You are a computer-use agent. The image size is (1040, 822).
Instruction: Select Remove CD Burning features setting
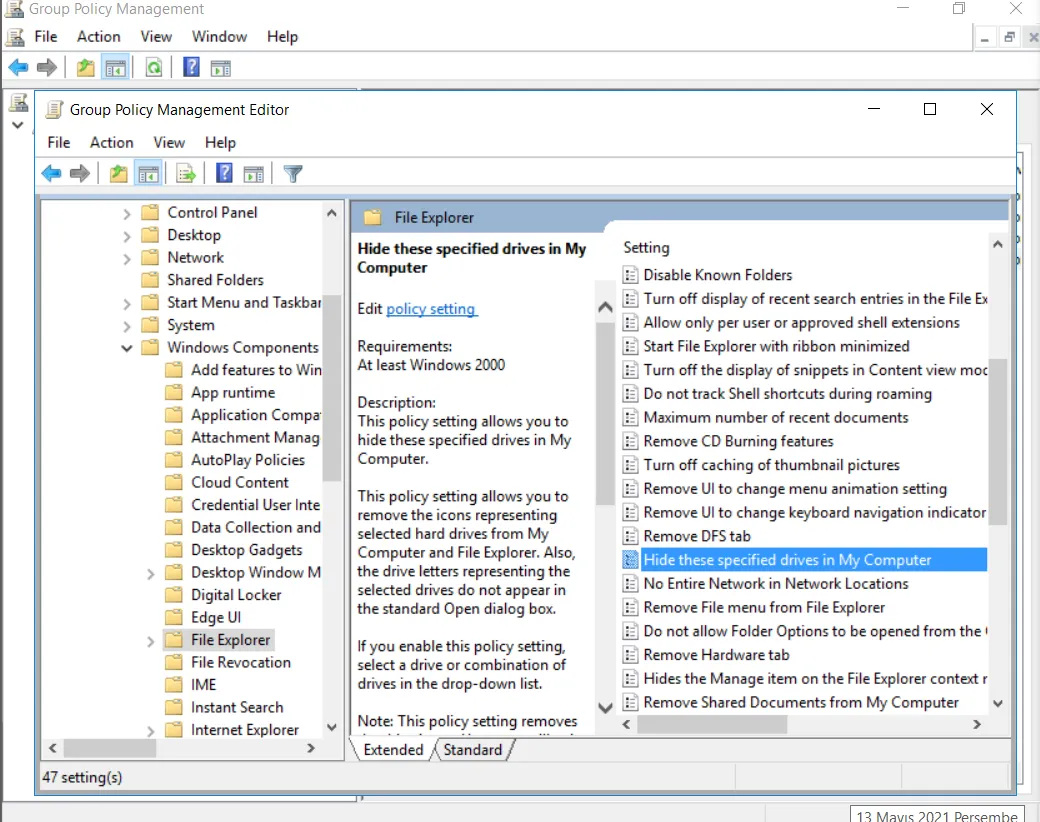pyautogui.click(x=738, y=441)
